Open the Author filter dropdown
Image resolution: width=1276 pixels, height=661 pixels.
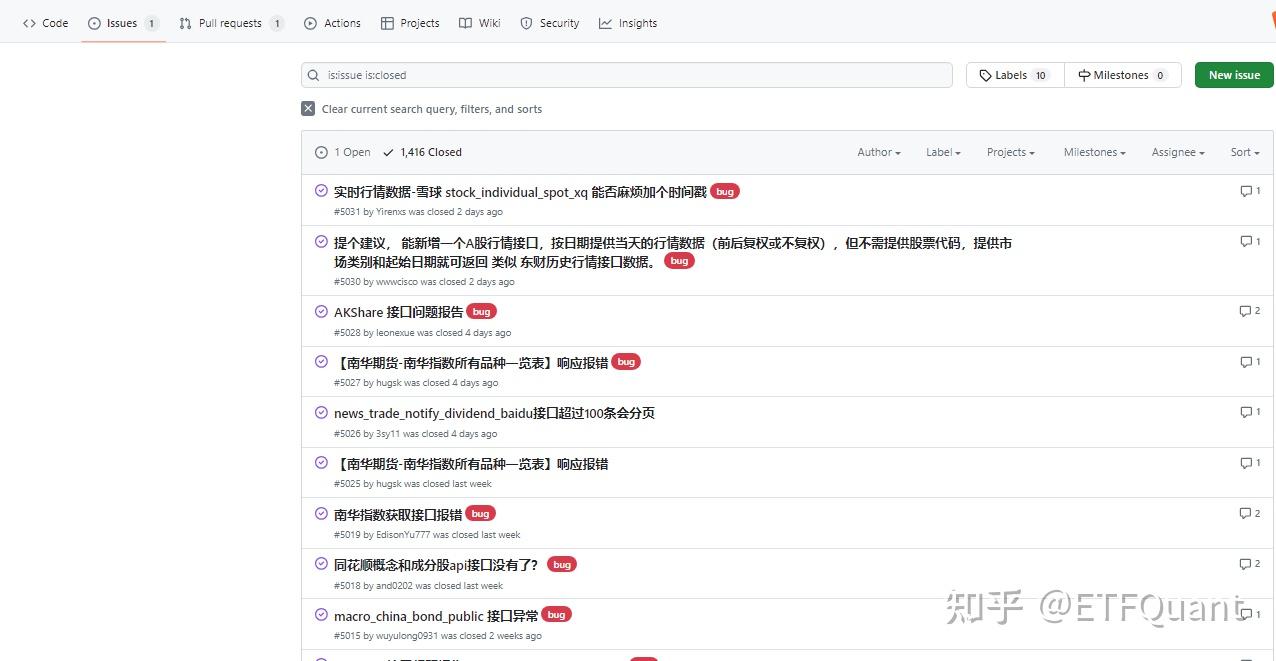point(877,151)
